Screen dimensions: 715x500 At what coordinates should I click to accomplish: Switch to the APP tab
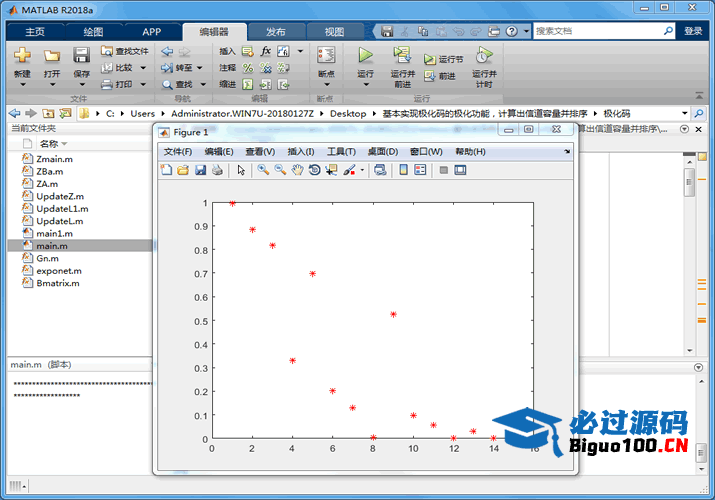(151, 31)
